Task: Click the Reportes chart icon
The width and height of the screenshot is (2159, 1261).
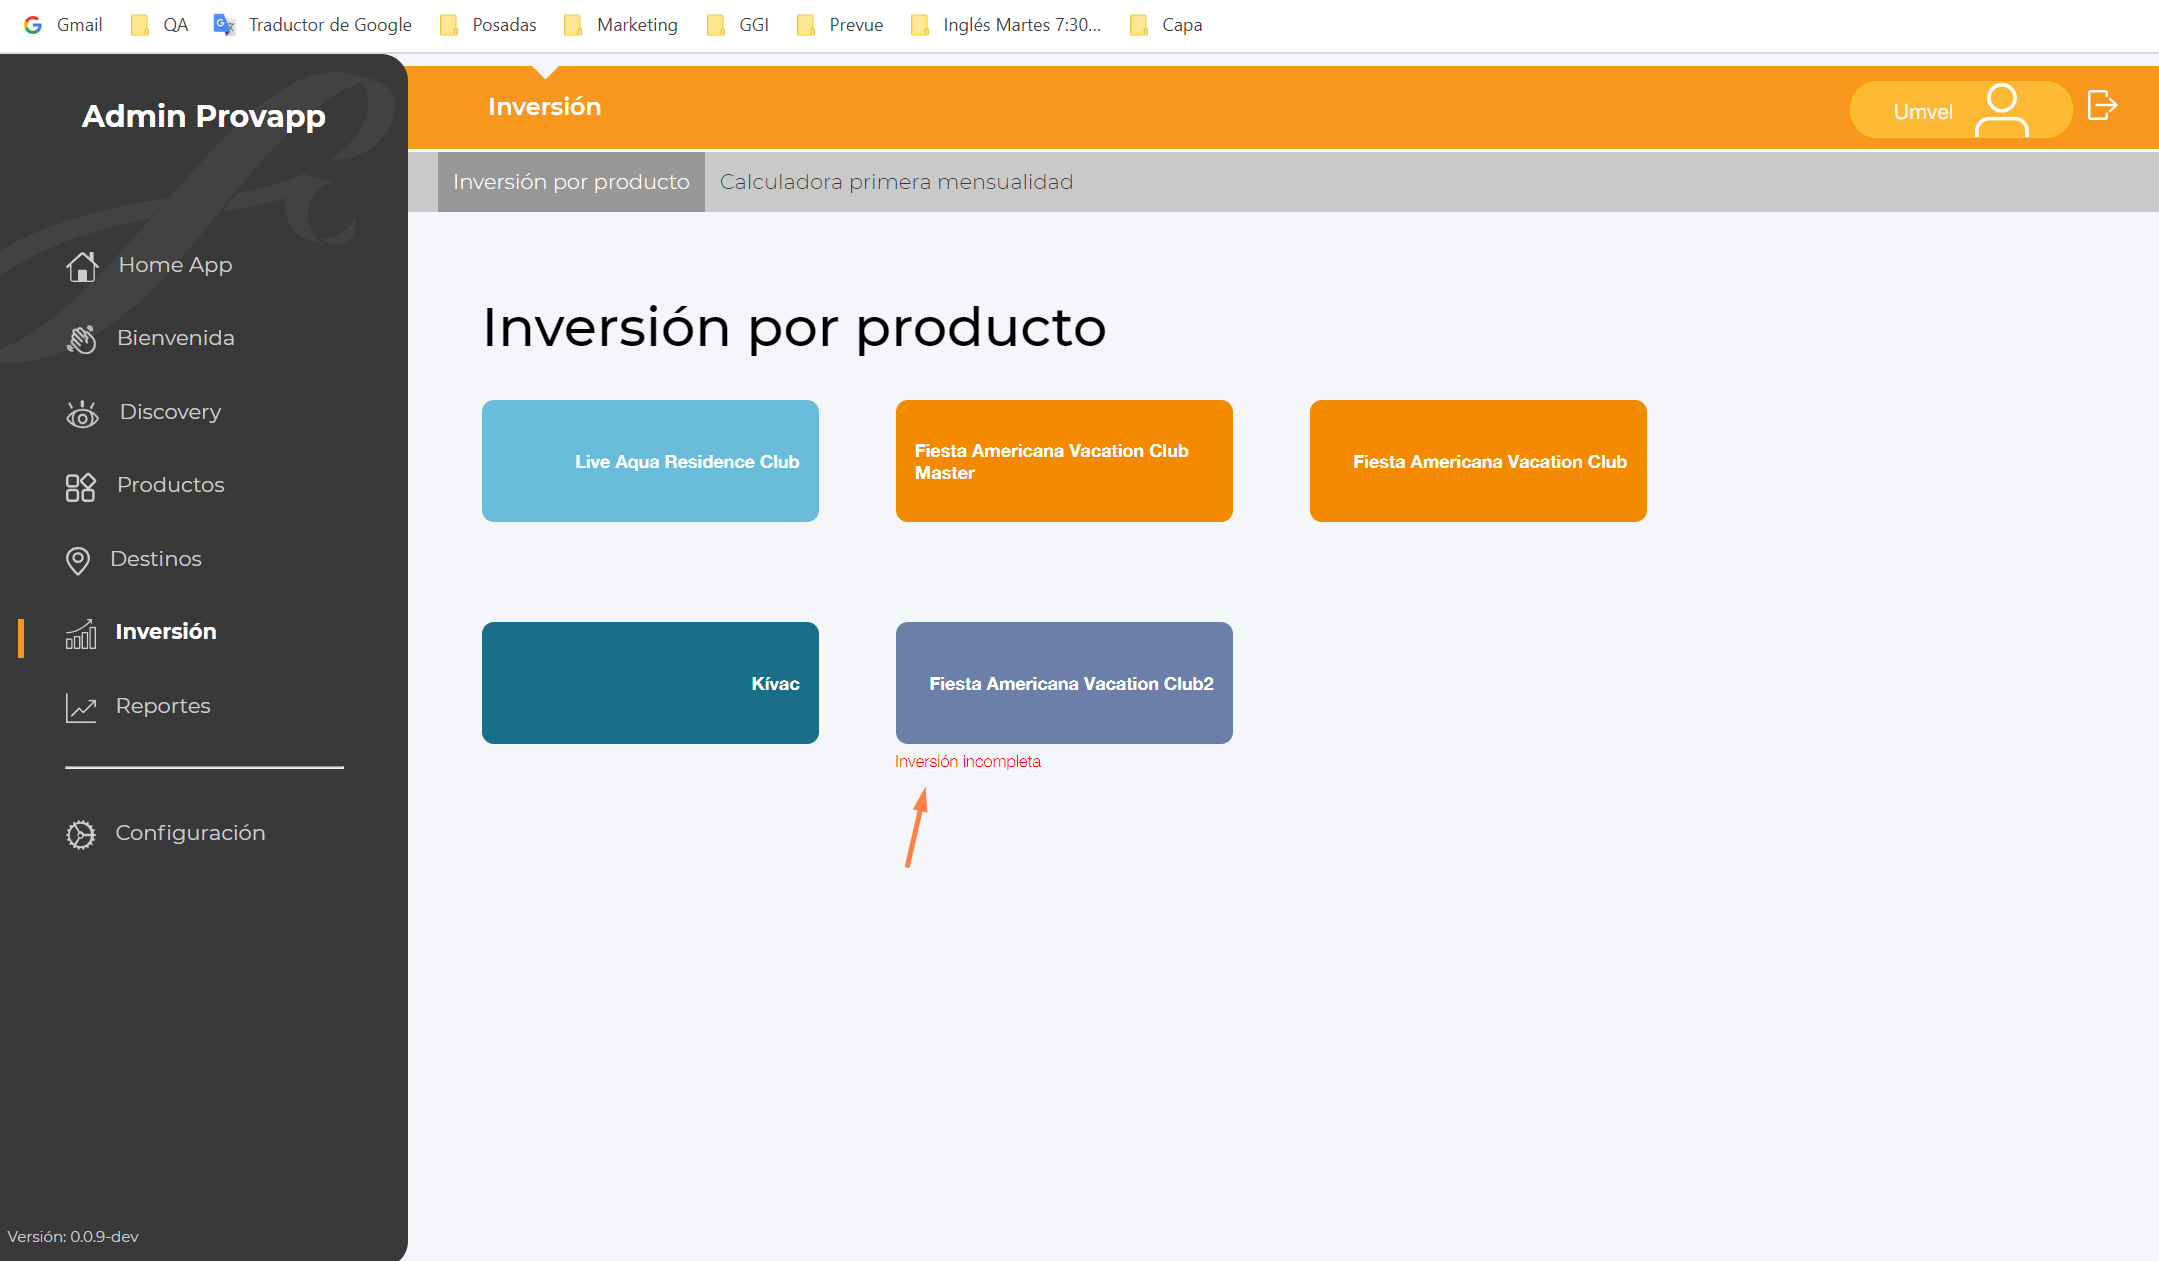Action: [x=81, y=707]
